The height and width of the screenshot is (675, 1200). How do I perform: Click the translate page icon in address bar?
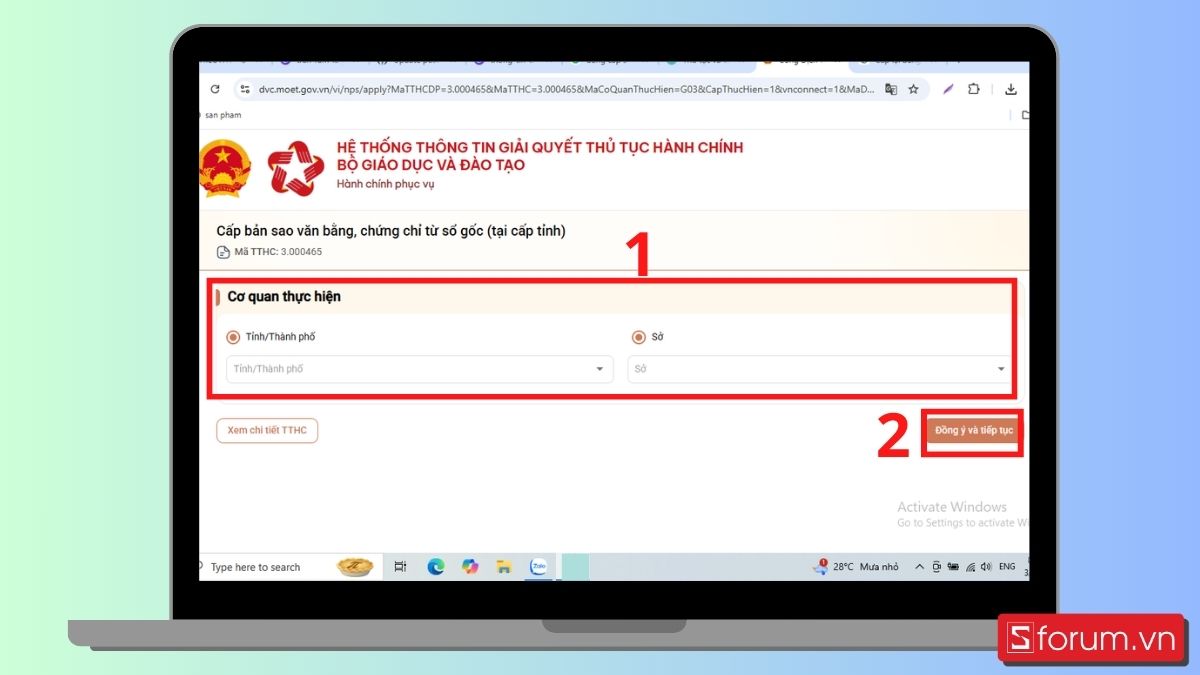coord(891,89)
